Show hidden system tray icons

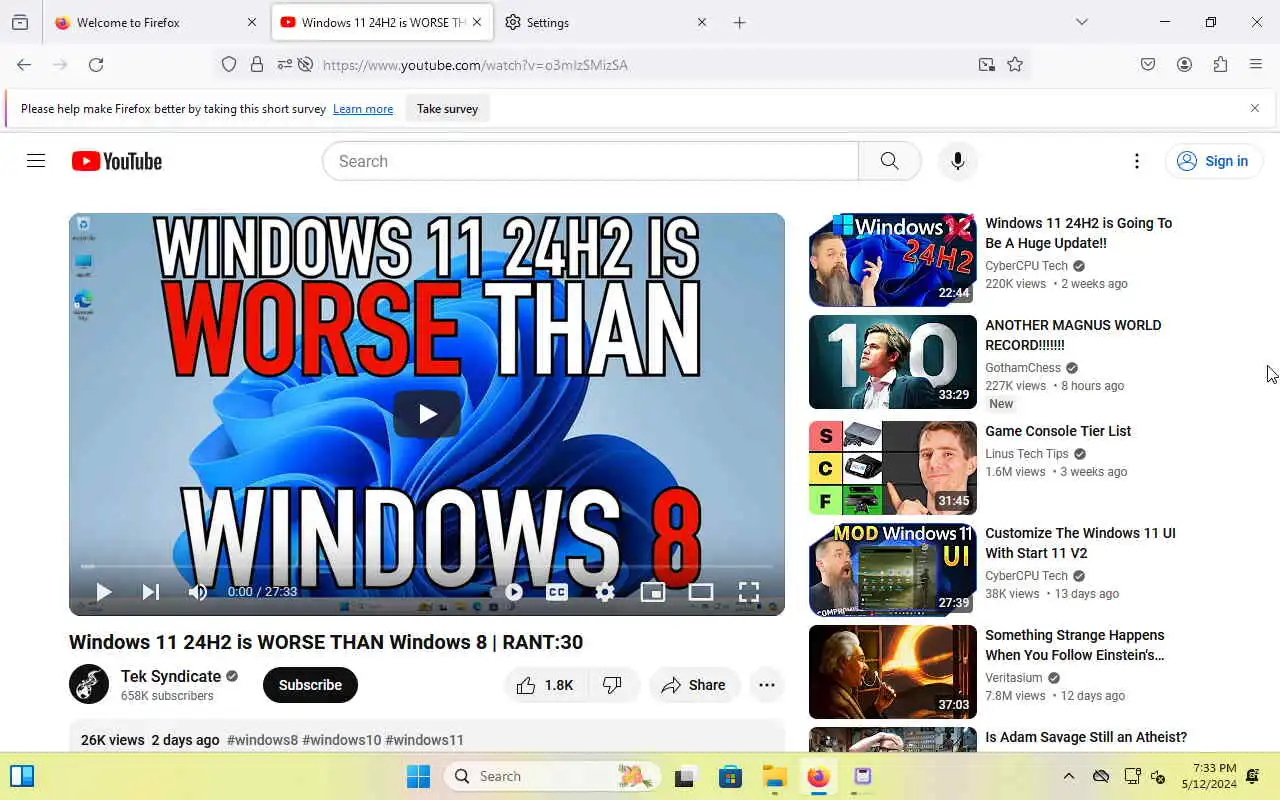[1068, 776]
